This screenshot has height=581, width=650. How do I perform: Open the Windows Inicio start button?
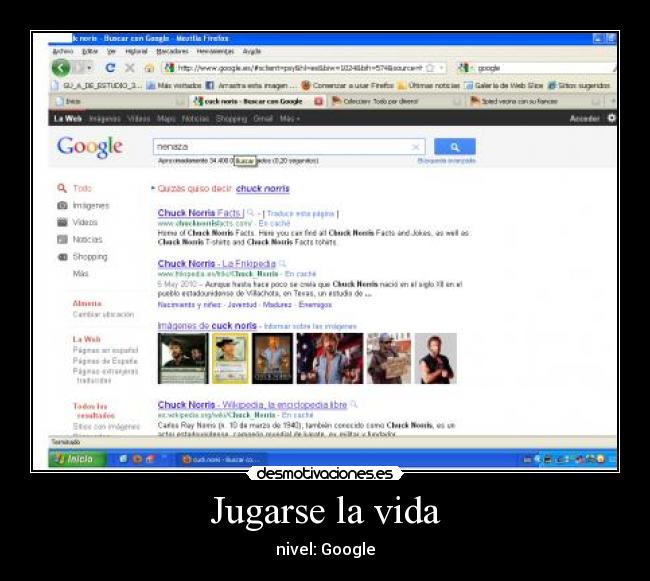click(x=77, y=459)
